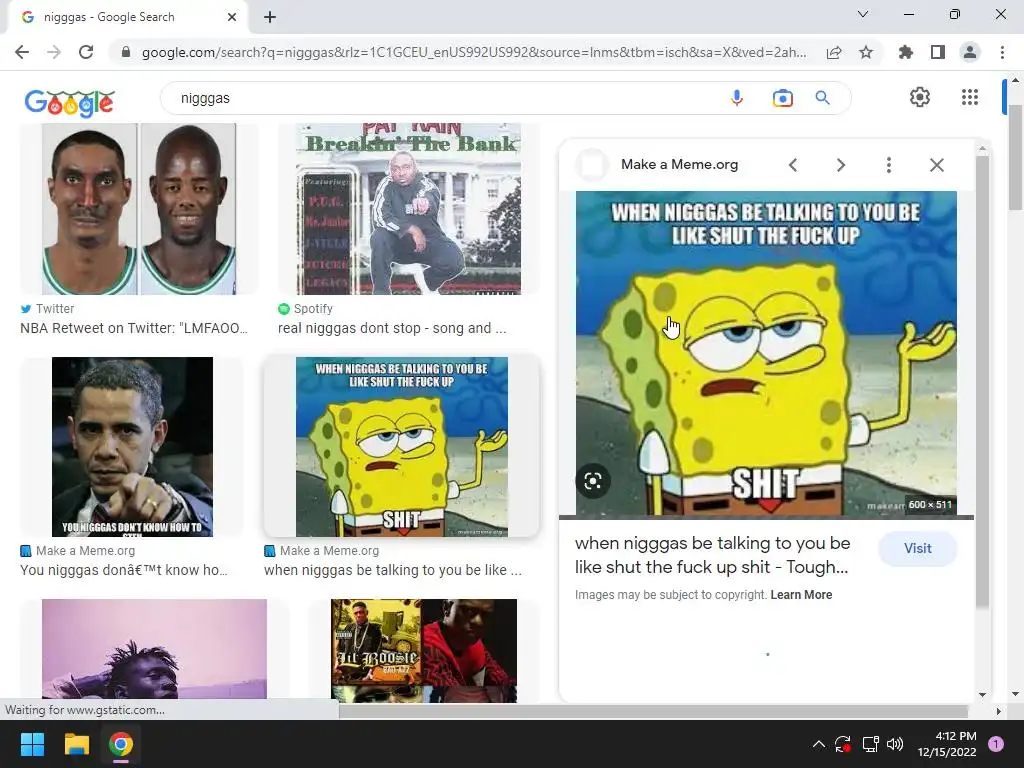Open Google quick settings gear

tap(920, 97)
